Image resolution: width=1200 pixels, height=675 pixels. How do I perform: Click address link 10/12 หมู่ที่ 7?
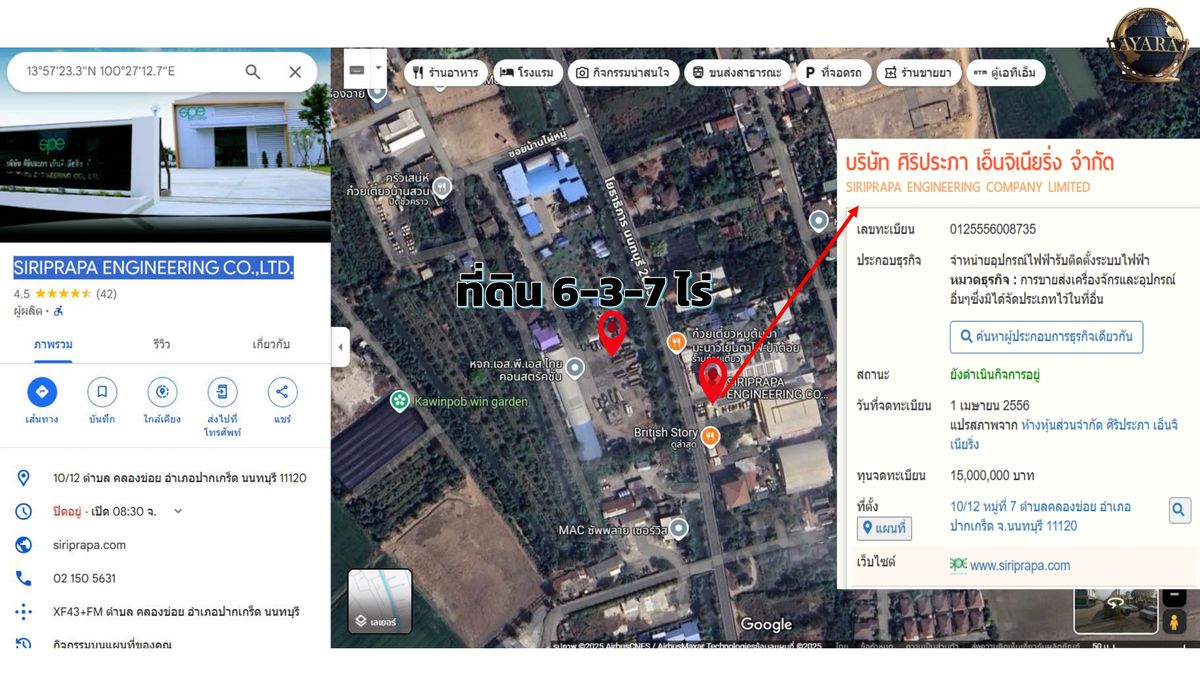tap(1040, 516)
